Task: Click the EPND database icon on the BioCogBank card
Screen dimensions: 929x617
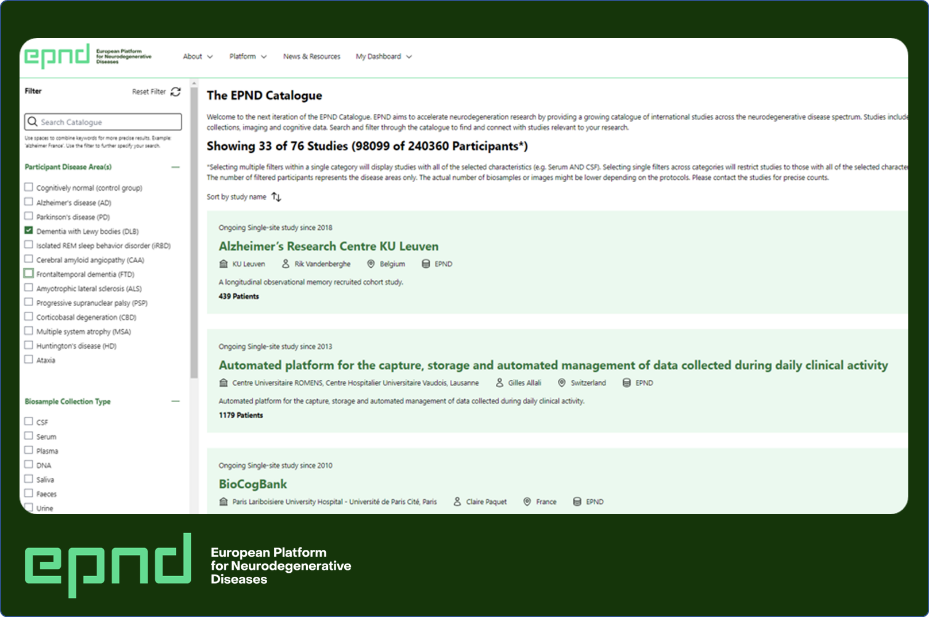Action: point(576,502)
